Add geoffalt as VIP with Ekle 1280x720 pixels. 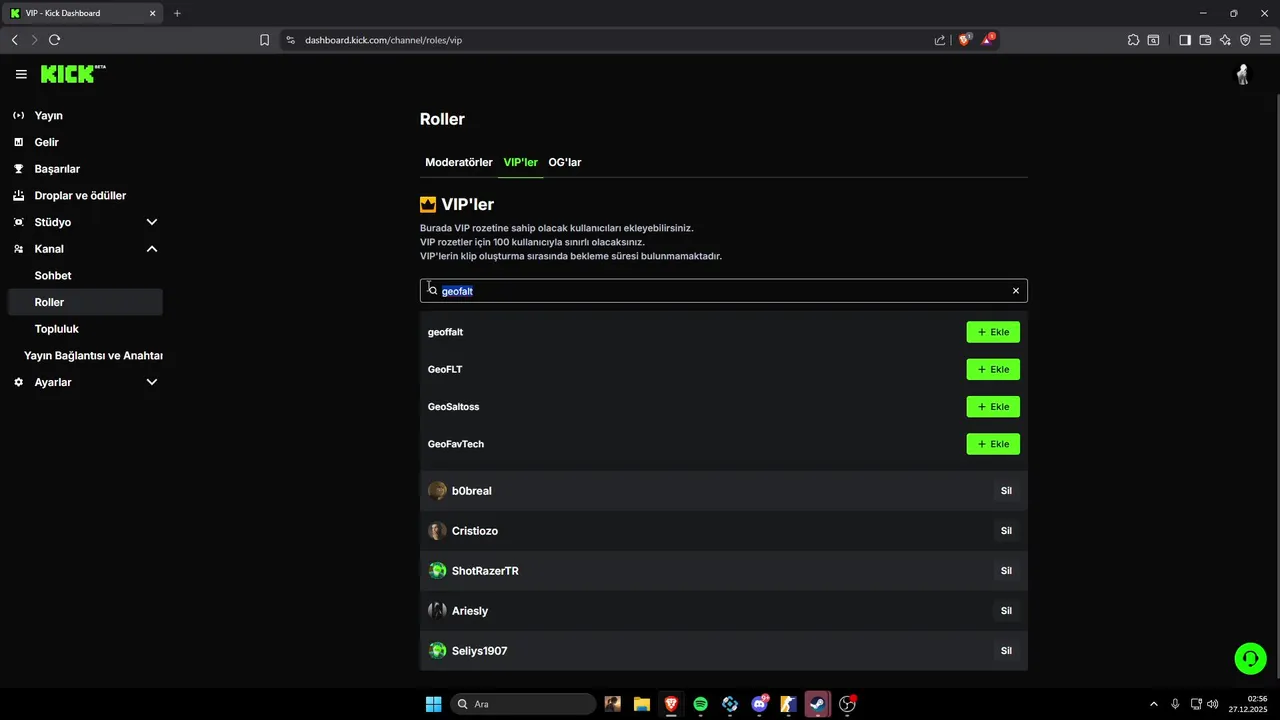(993, 332)
